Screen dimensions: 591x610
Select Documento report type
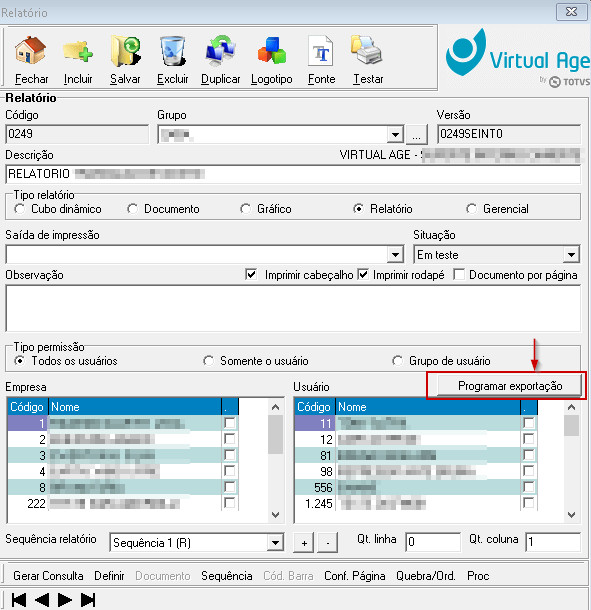pyautogui.click(x=132, y=209)
